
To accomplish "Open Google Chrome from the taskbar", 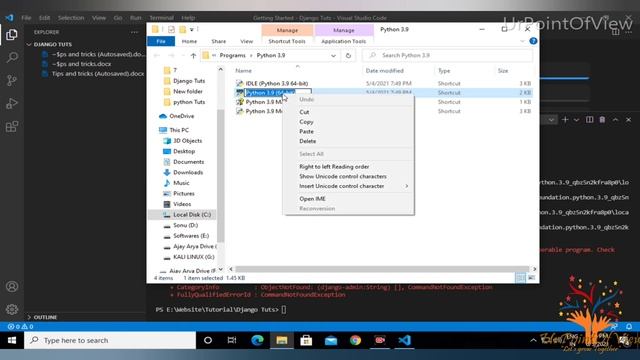I will point(356,340).
